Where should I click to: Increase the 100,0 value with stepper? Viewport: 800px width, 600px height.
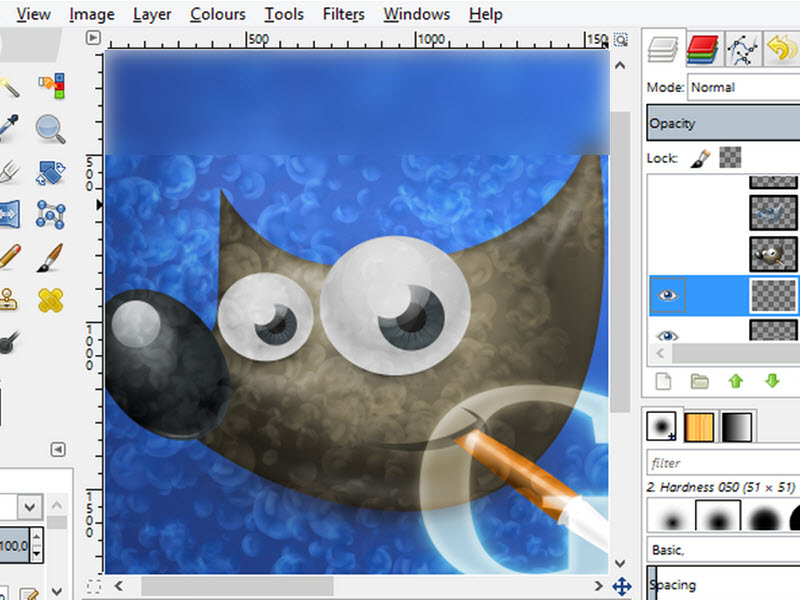pyautogui.click(x=36, y=538)
